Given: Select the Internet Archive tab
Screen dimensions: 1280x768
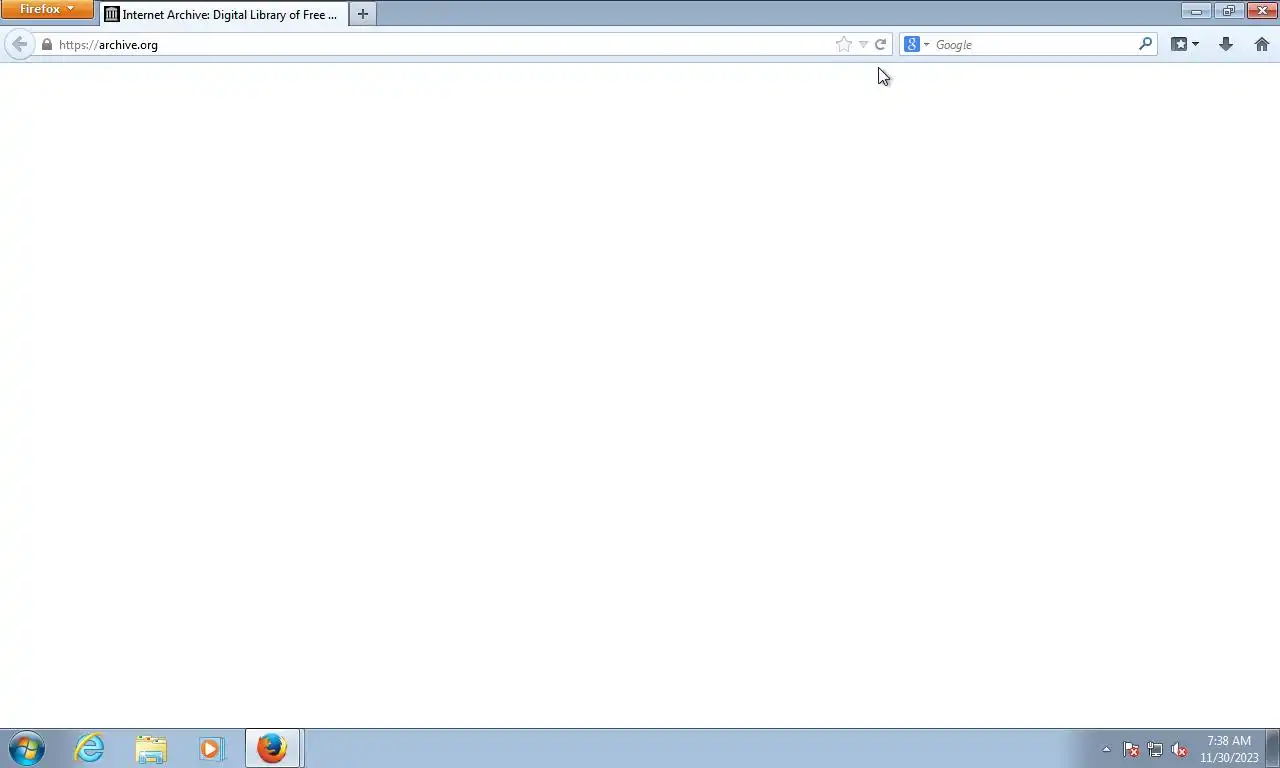Looking at the screenshot, I should [224, 14].
